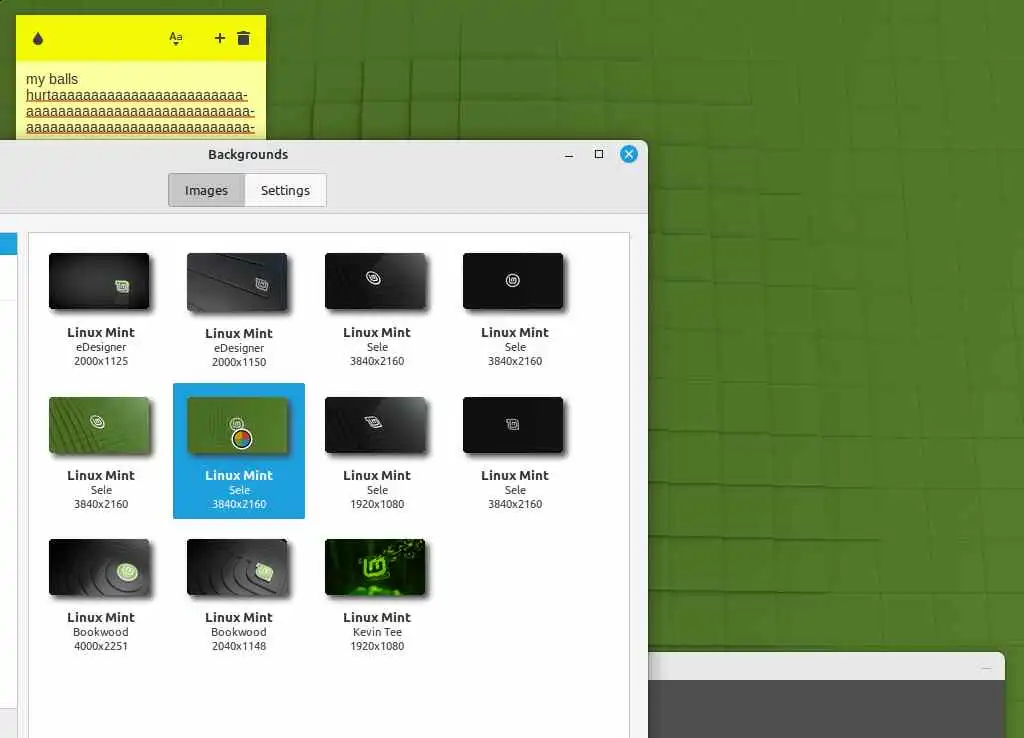Select eDesigner 2000x1150 wallpaper thumbnail
1024x738 pixels.
point(237,282)
